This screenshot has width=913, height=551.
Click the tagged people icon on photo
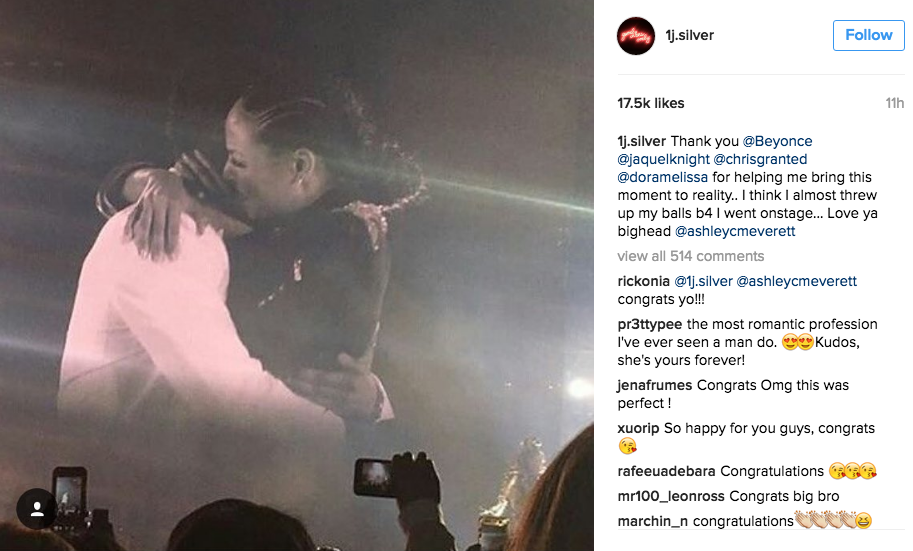coord(37,508)
